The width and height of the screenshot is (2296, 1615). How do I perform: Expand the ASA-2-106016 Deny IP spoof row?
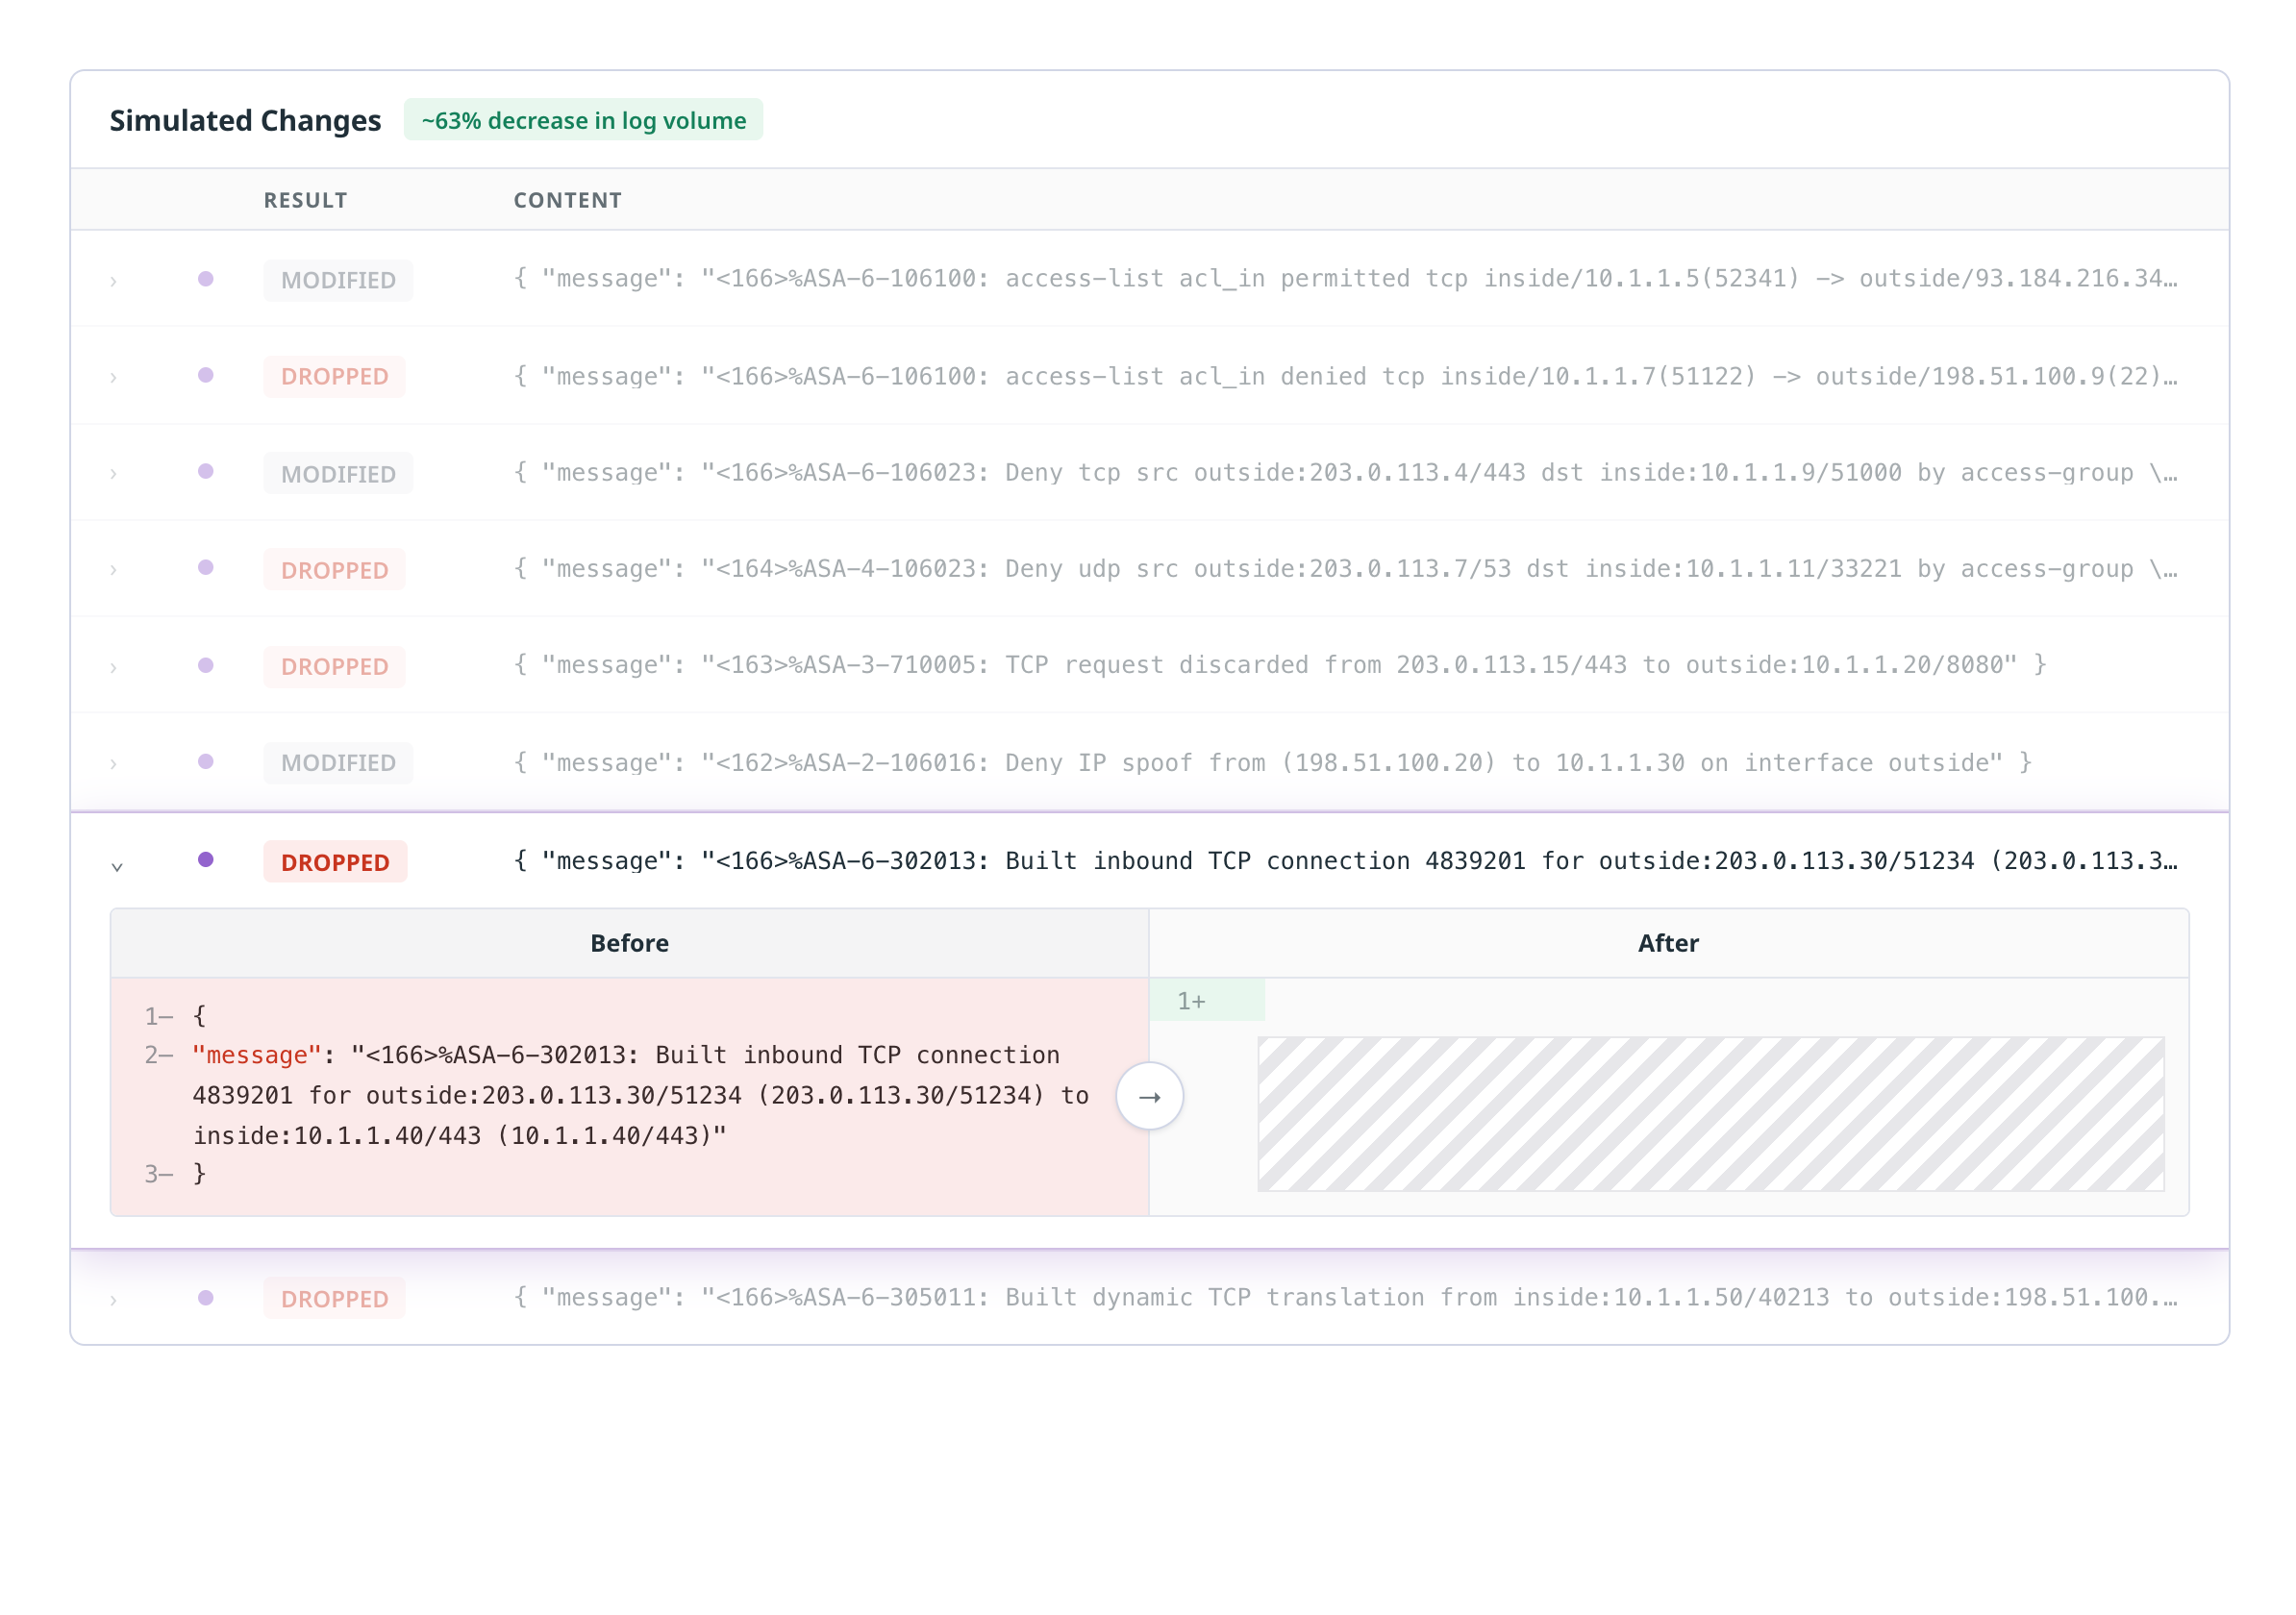click(114, 763)
